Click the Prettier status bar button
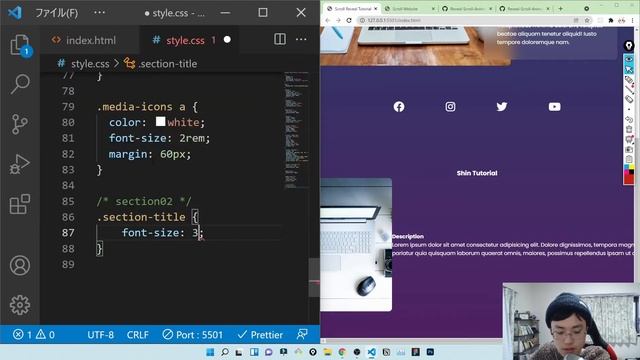 tap(260, 335)
